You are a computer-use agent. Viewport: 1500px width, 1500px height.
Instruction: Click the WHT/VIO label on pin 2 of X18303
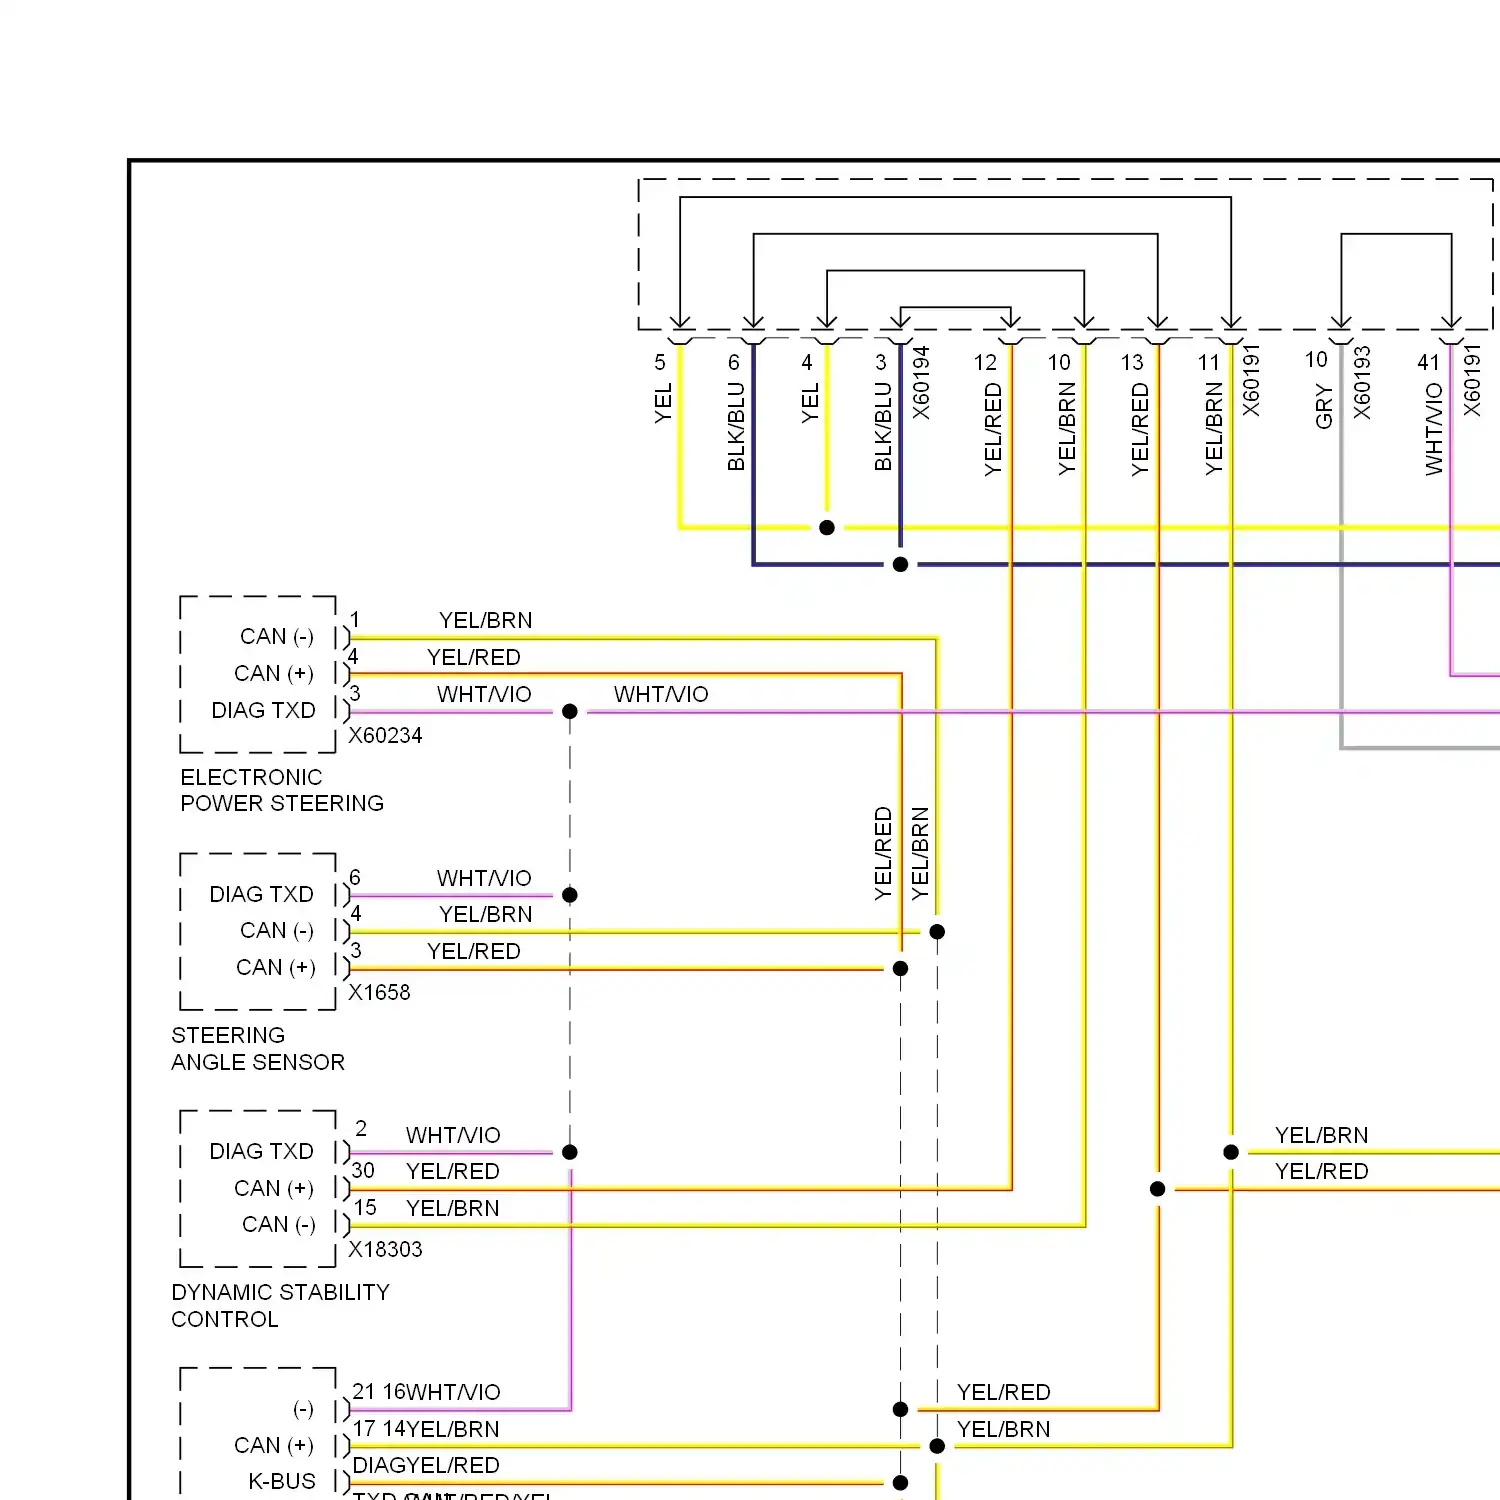tap(453, 1135)
